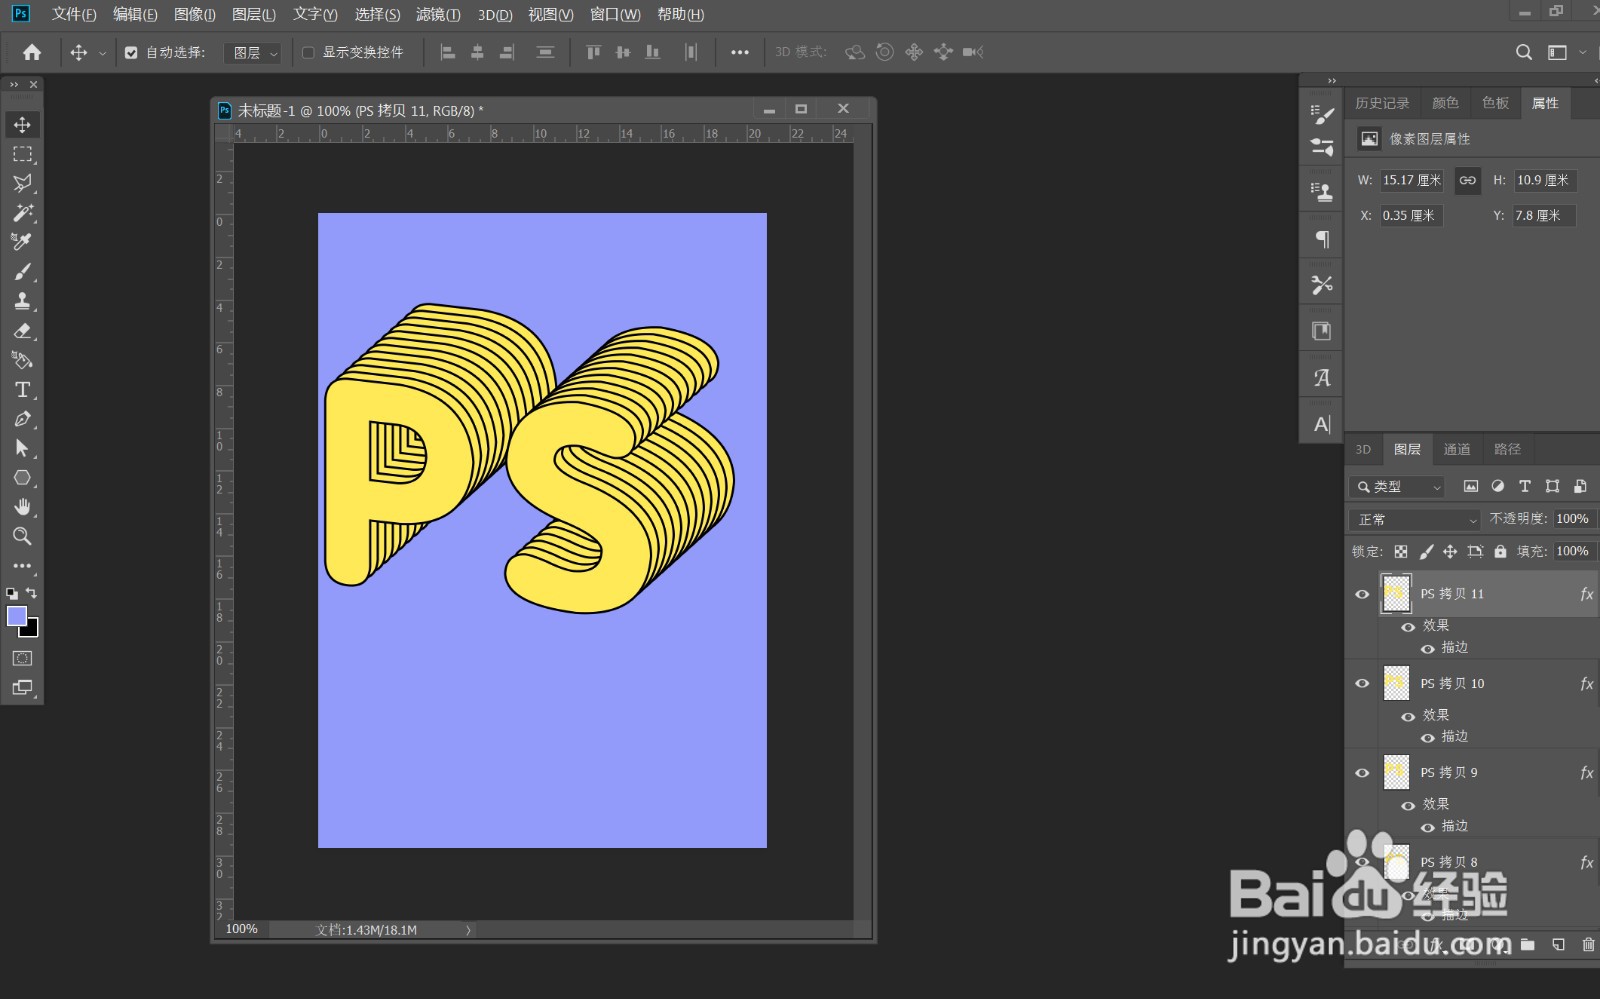Click the Create New Layer icon
Screen dimensions: 1600x999
coord(1558,944)
